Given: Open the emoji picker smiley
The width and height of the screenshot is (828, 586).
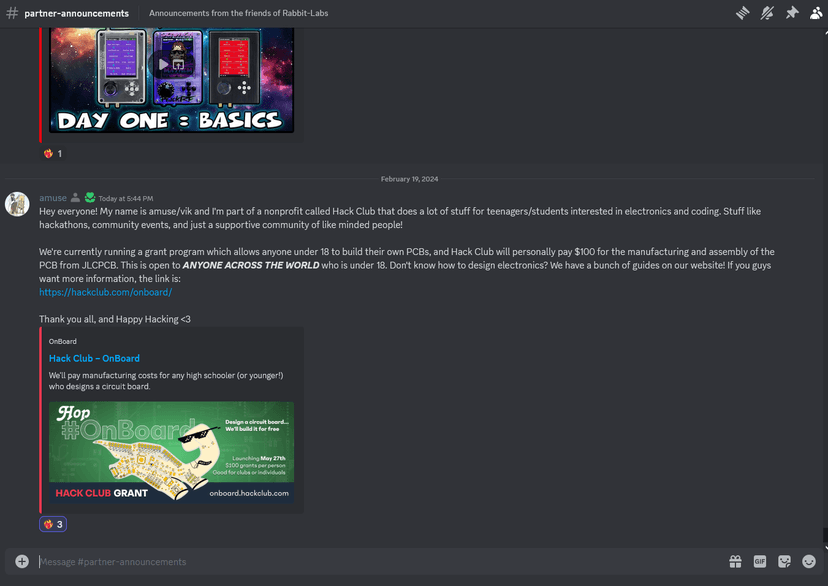Looking at the screenshot, I should click(808, 561).
